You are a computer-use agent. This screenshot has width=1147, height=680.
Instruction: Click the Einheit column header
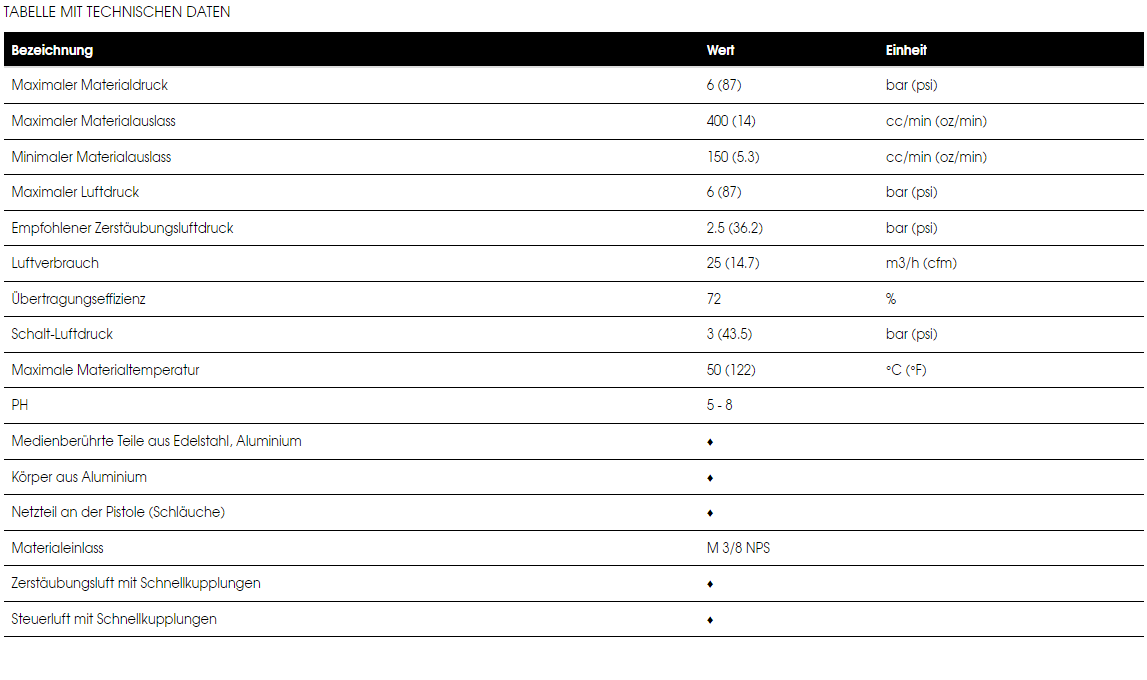[906, 50]
